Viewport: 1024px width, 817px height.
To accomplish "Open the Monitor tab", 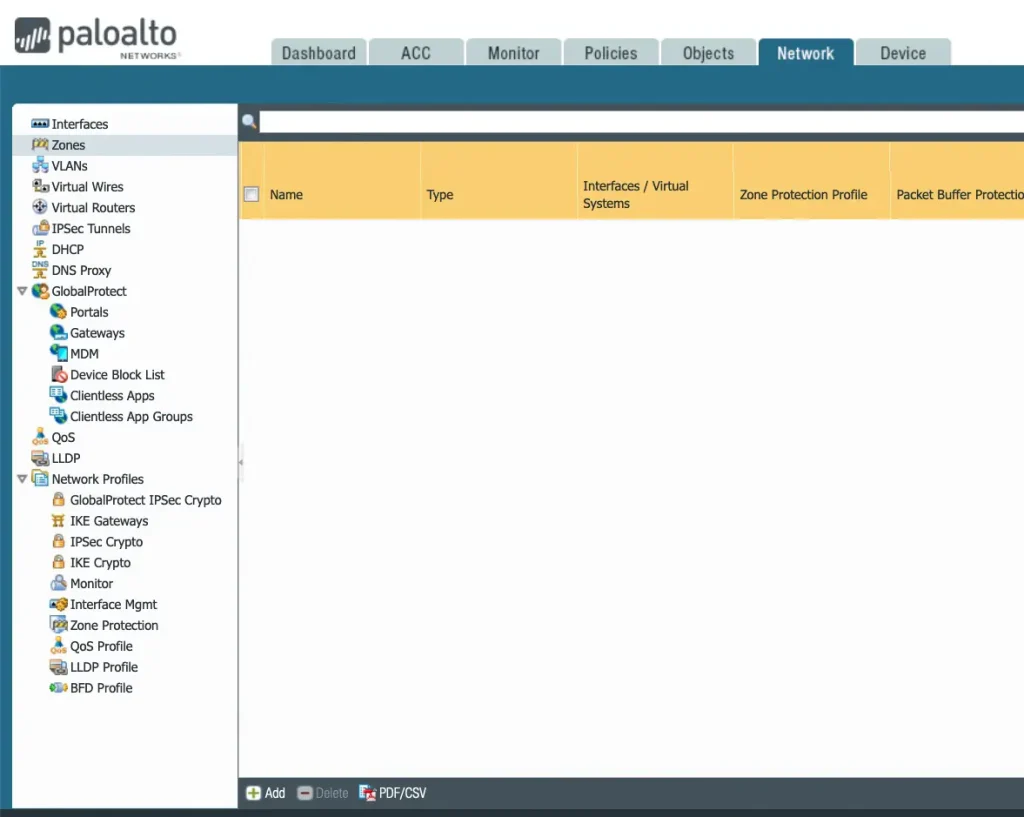I will pyautogui.click(x=513, y=53).
